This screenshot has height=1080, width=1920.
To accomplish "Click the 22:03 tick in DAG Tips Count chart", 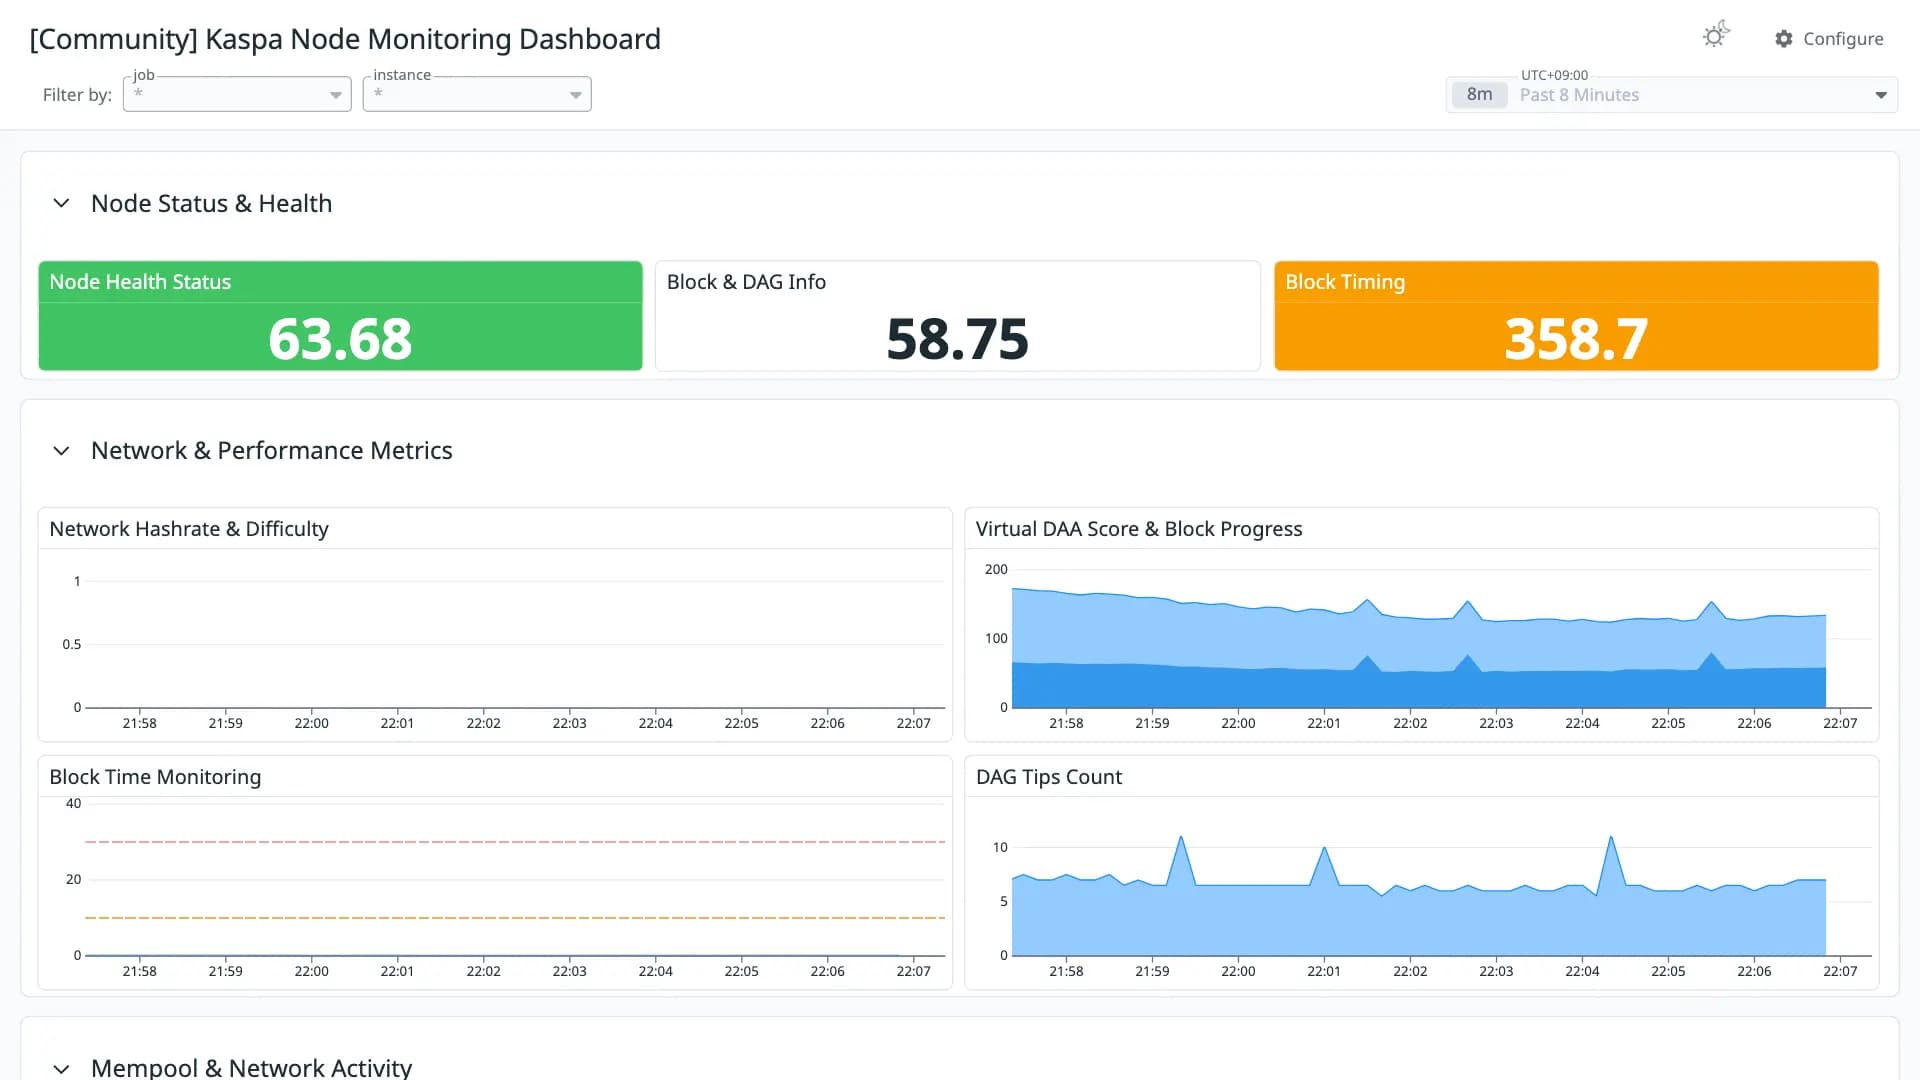I will [1496, 971].
